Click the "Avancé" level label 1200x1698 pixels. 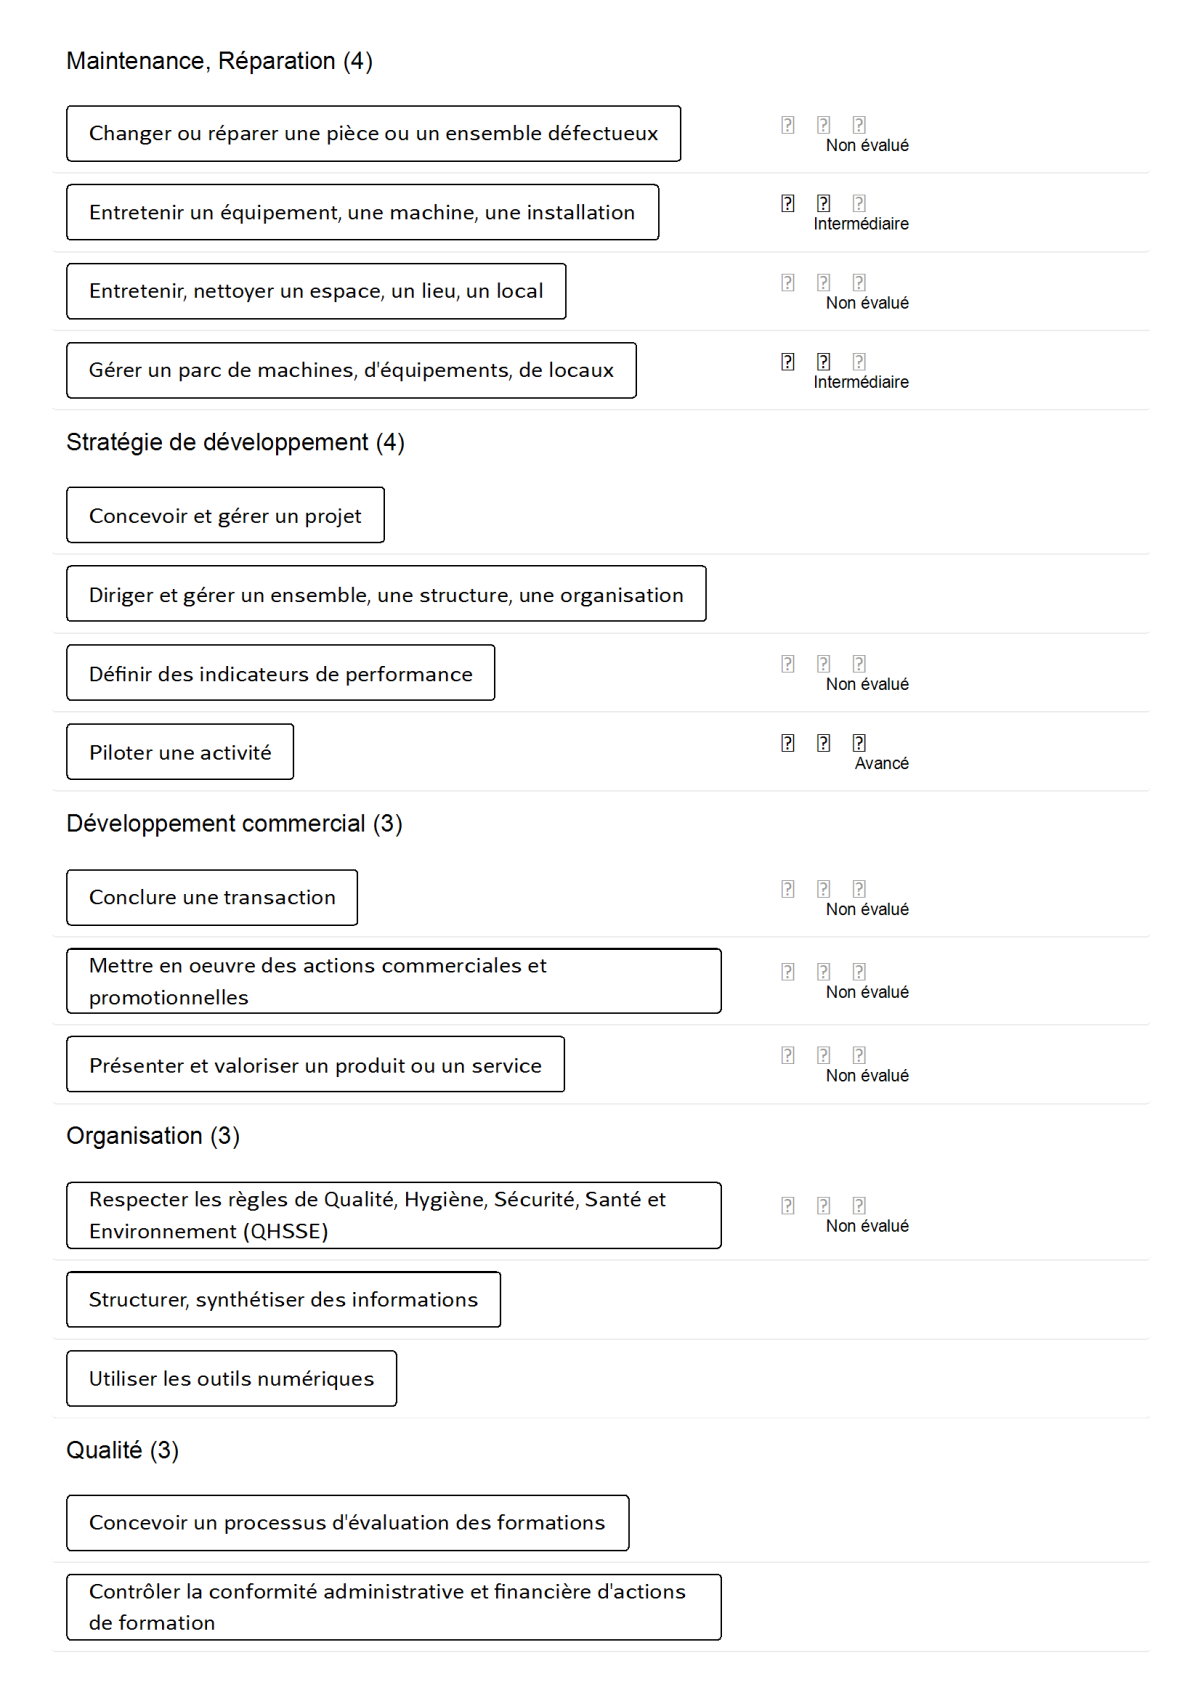pos(881,764)
